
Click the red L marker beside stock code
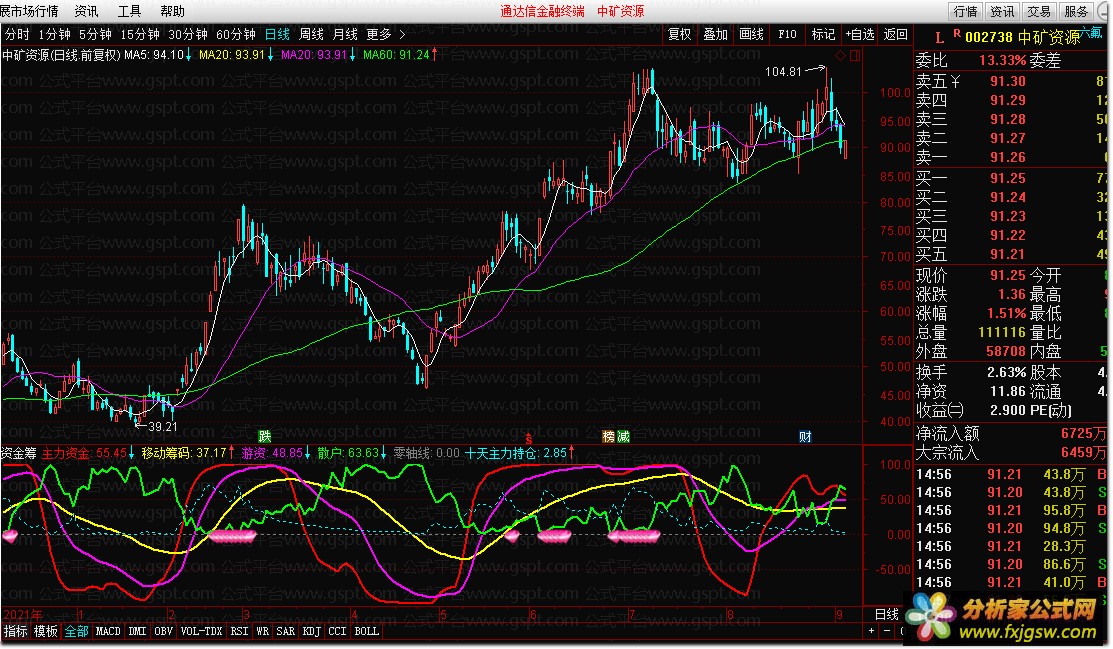[x=940, y=38]
